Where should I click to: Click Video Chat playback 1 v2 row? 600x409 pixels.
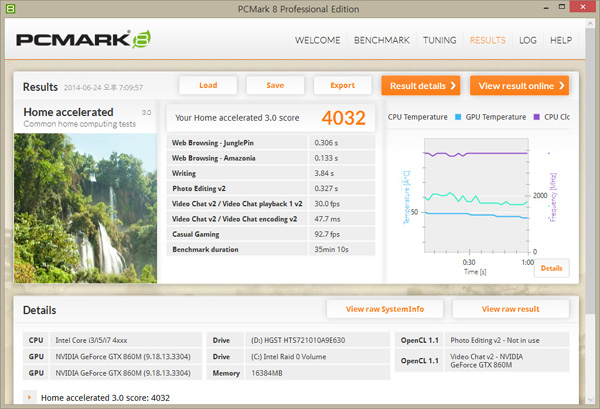(271, 204)
